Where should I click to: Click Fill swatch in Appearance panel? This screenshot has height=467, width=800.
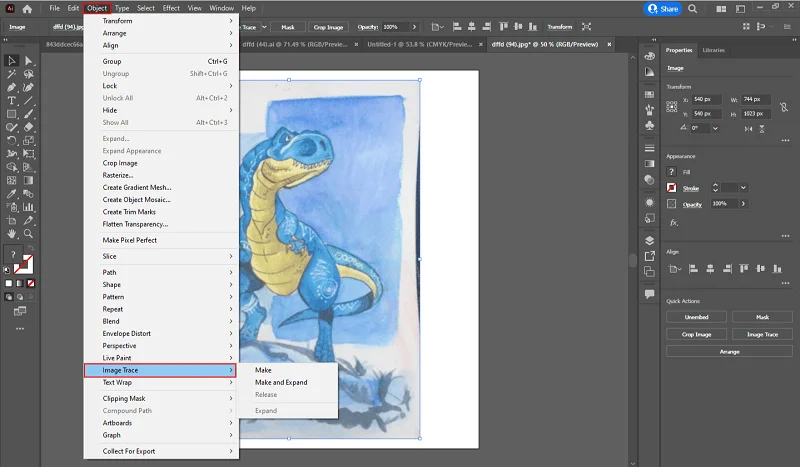pyautogui.click(x=672, y=172)
